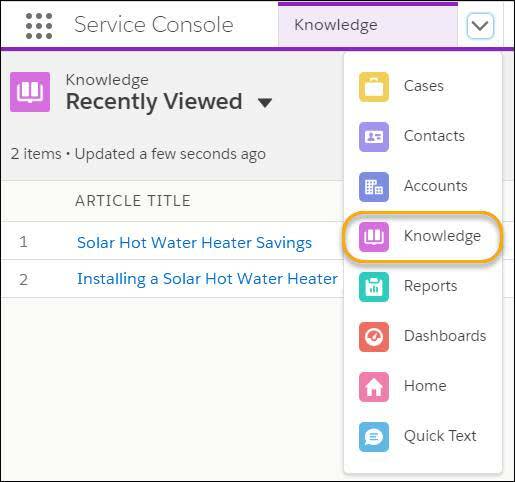Image resolution: width=515 pixels, height=482 pixels.
Task: Open the Solar Hot Water Heater Savings article
Action: 194,243
